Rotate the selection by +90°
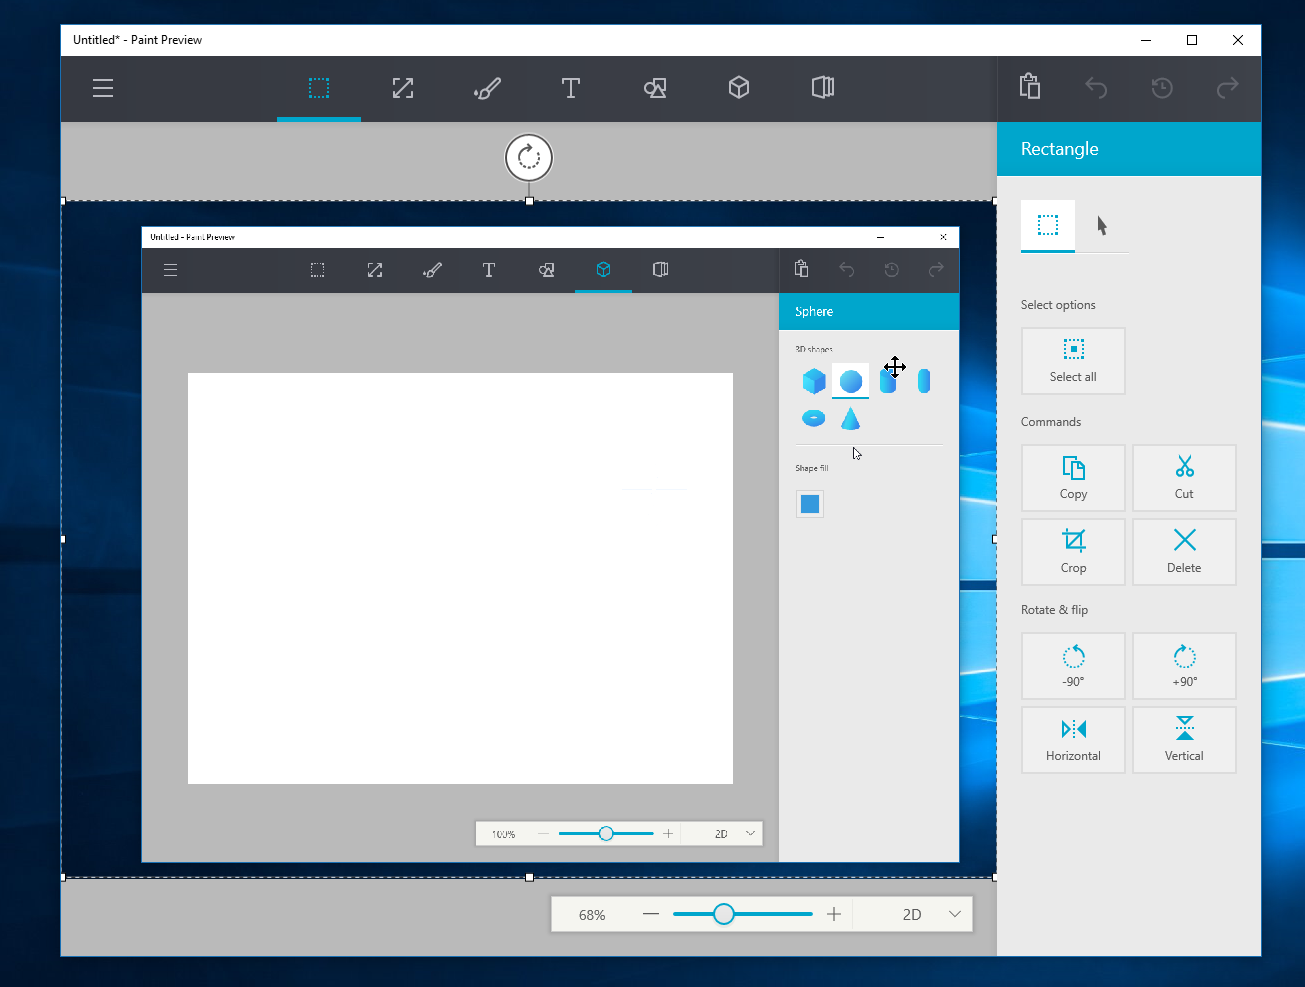 [1184, 665]
